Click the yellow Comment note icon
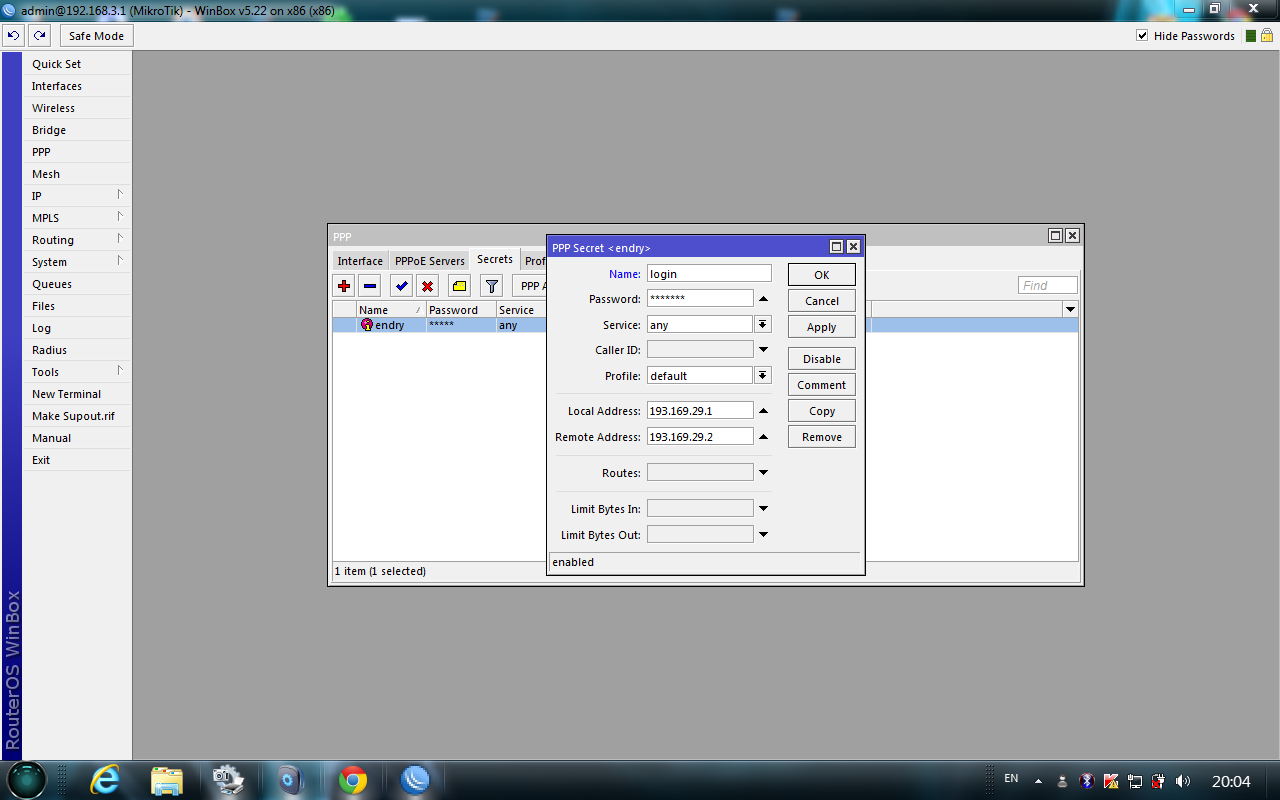Viewport: 1280px width, 800px height. [459, 286]
